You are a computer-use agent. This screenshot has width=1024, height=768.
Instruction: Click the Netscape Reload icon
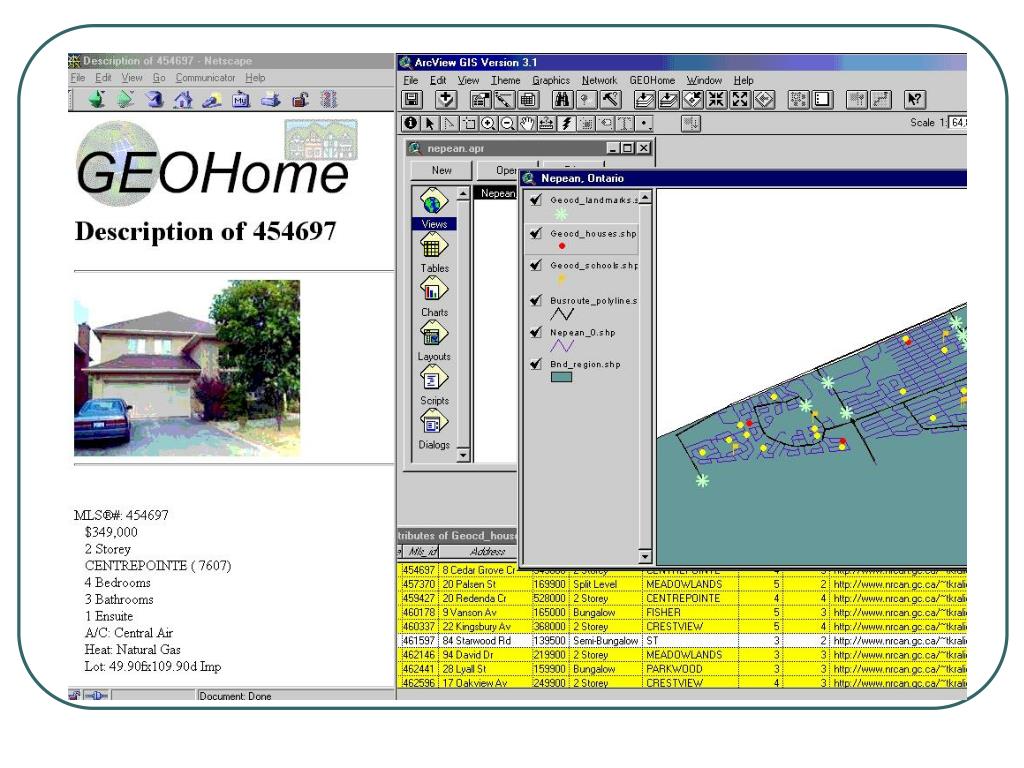[154, 99]
